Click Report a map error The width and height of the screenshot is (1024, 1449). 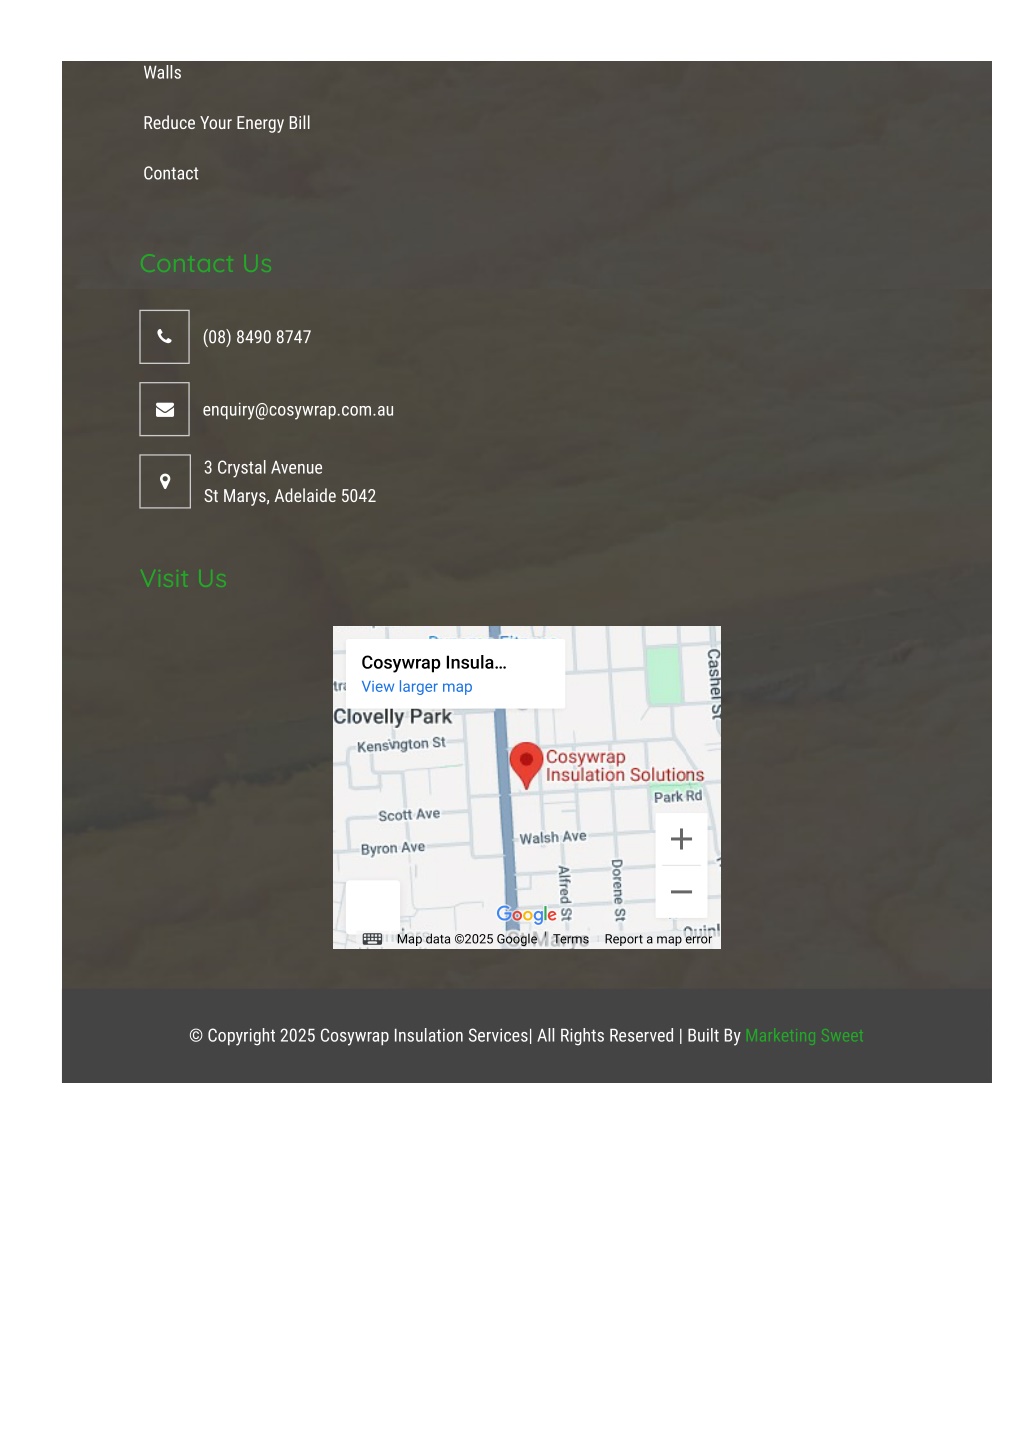point(658,939)
